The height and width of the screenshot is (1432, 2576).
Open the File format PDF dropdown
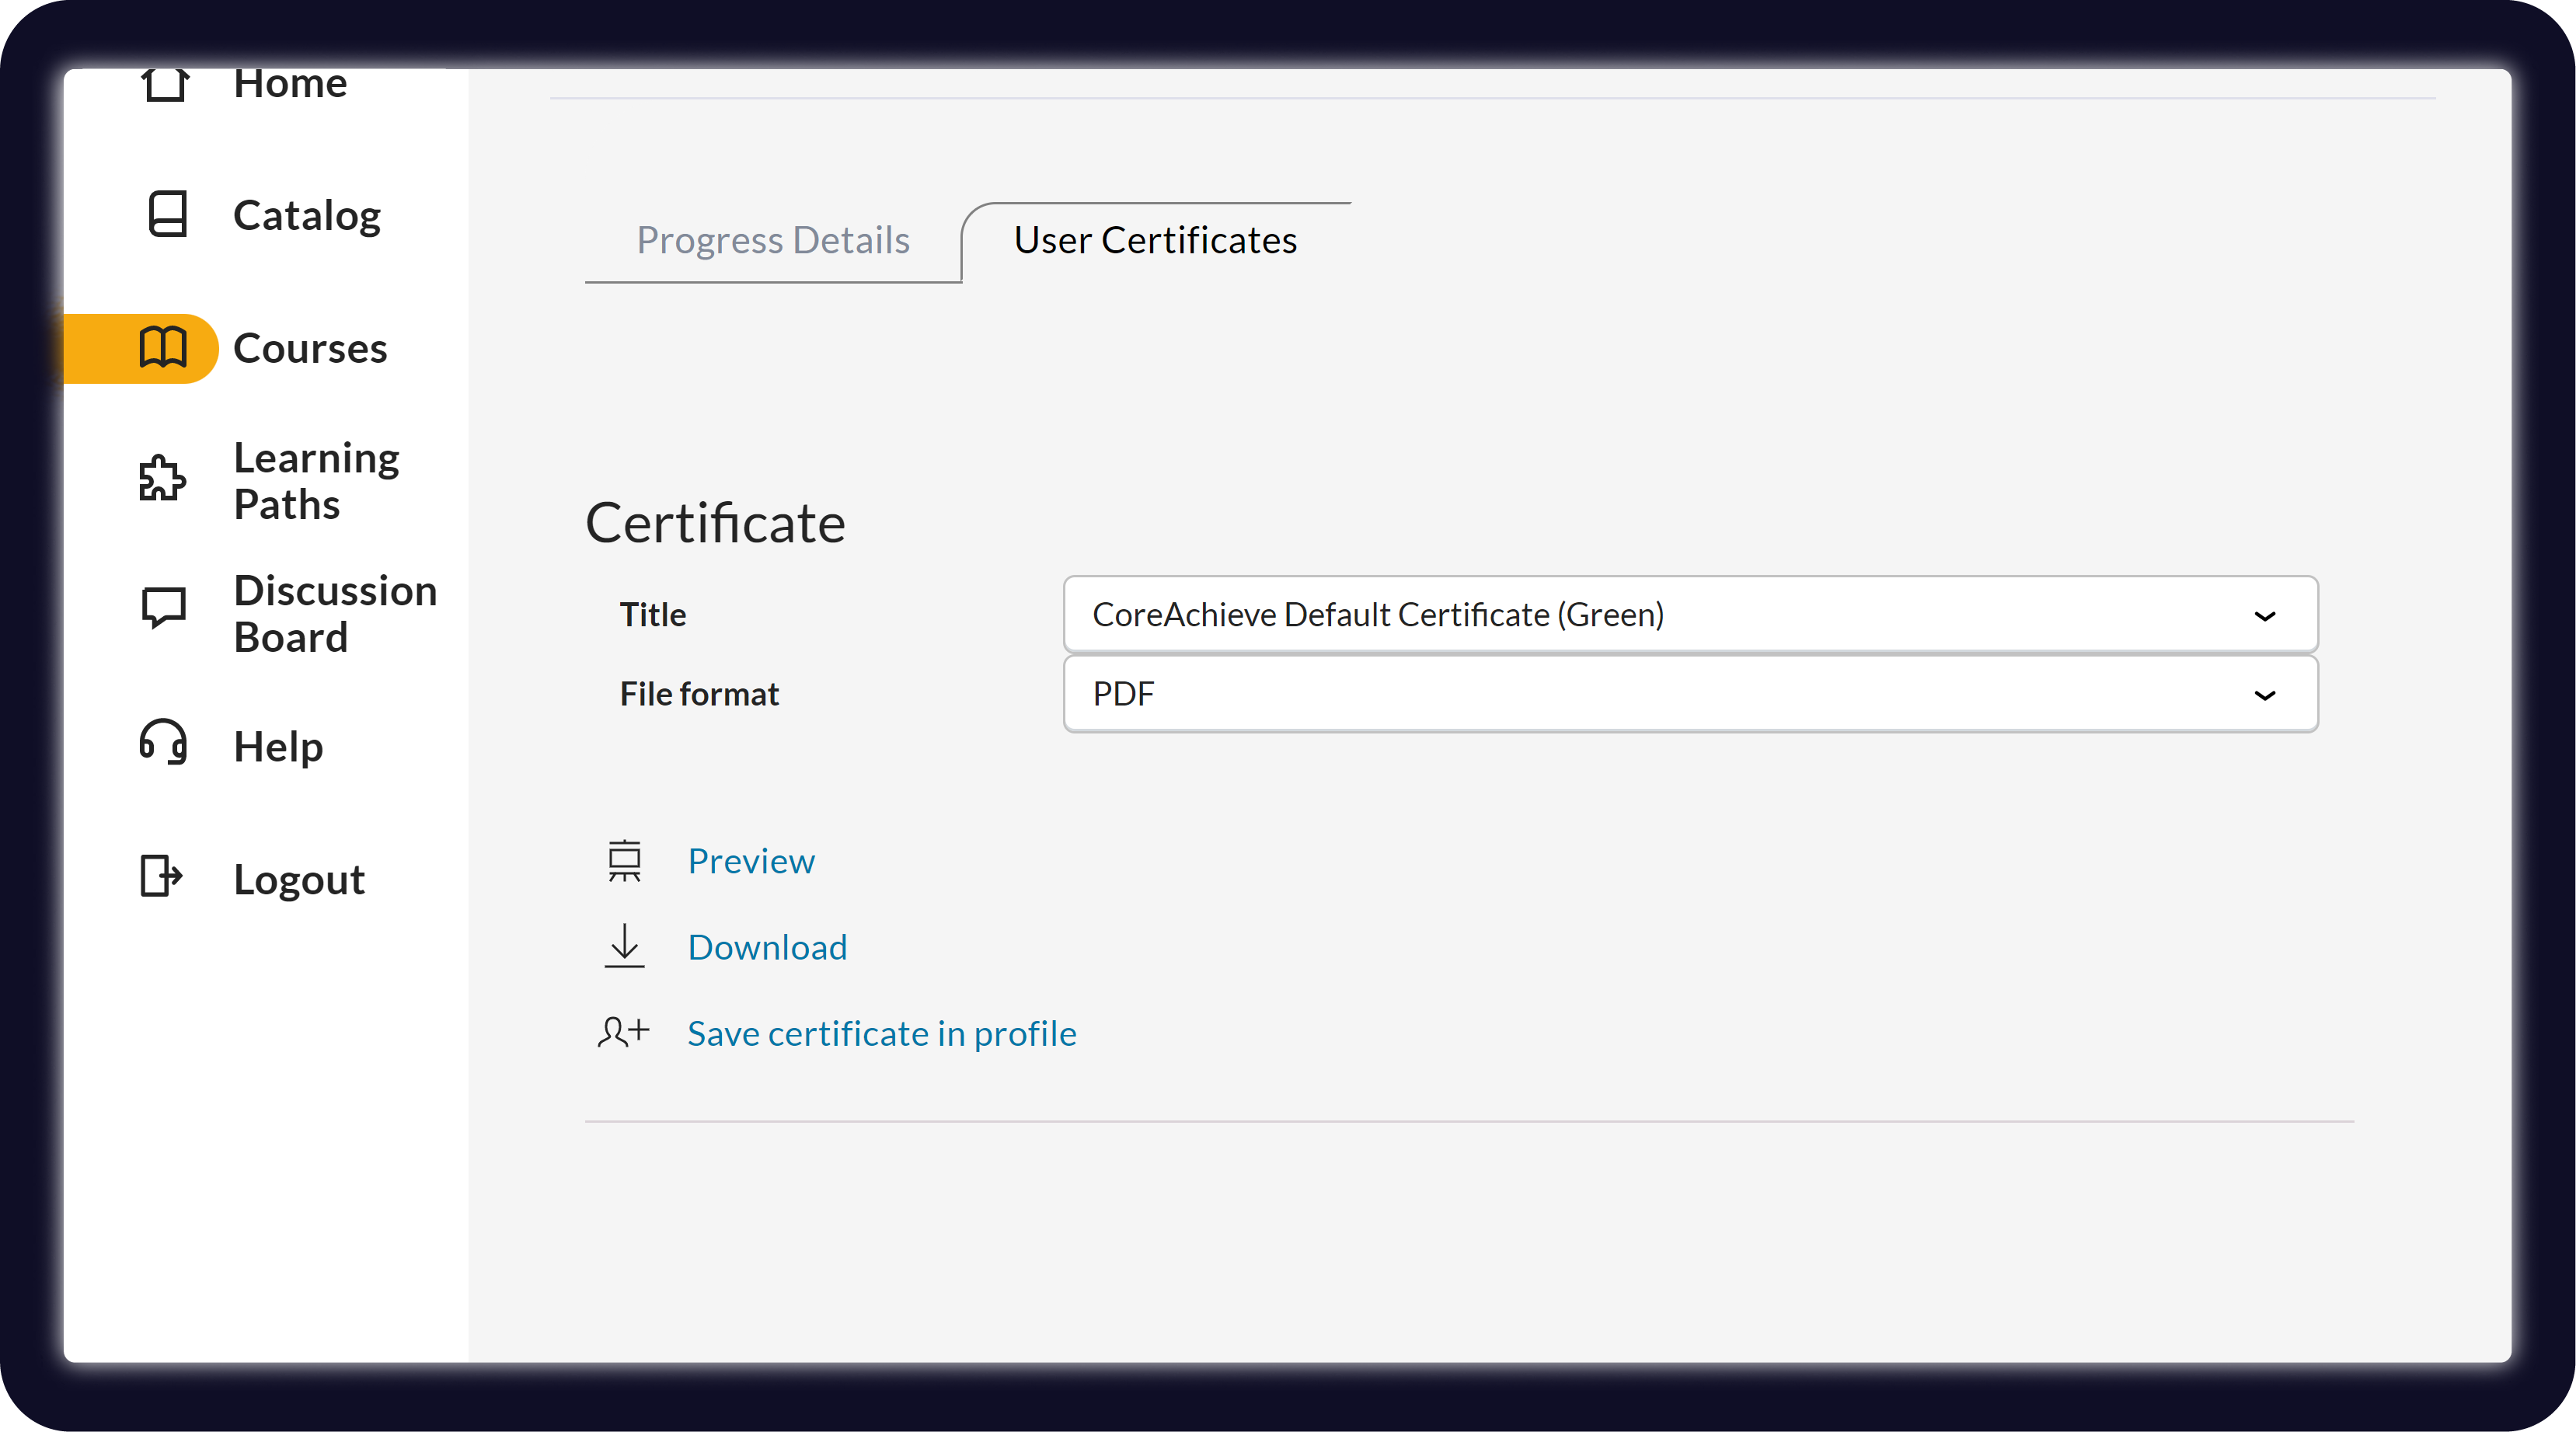pyautogui.click(x=1690, y=694)
